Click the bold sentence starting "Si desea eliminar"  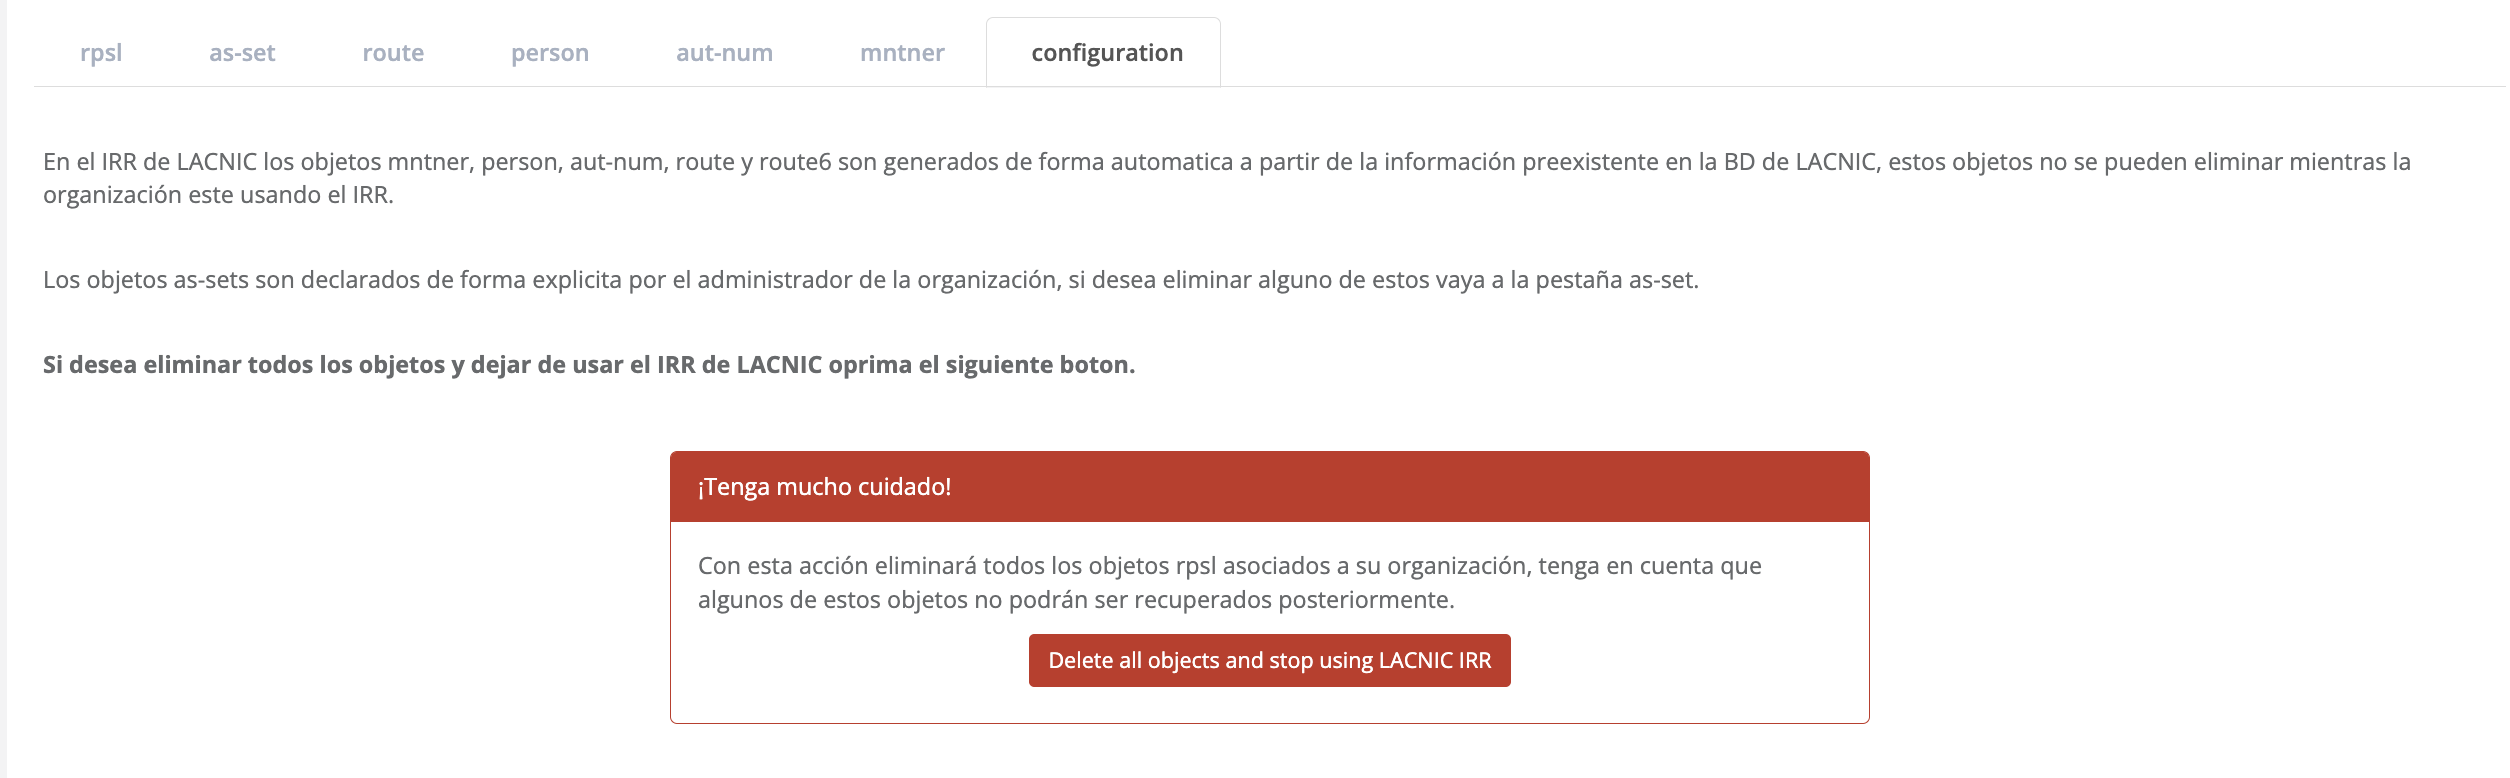588,365
